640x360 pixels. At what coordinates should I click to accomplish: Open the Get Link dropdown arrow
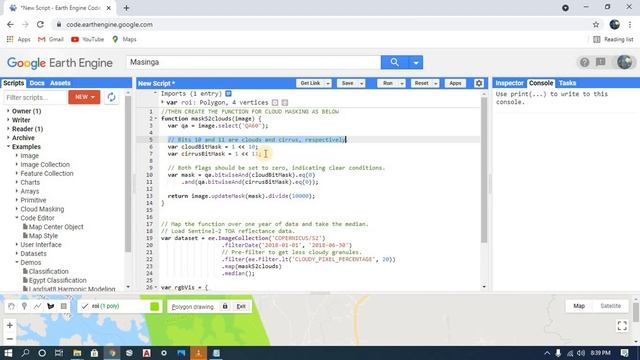click(328, 83)
